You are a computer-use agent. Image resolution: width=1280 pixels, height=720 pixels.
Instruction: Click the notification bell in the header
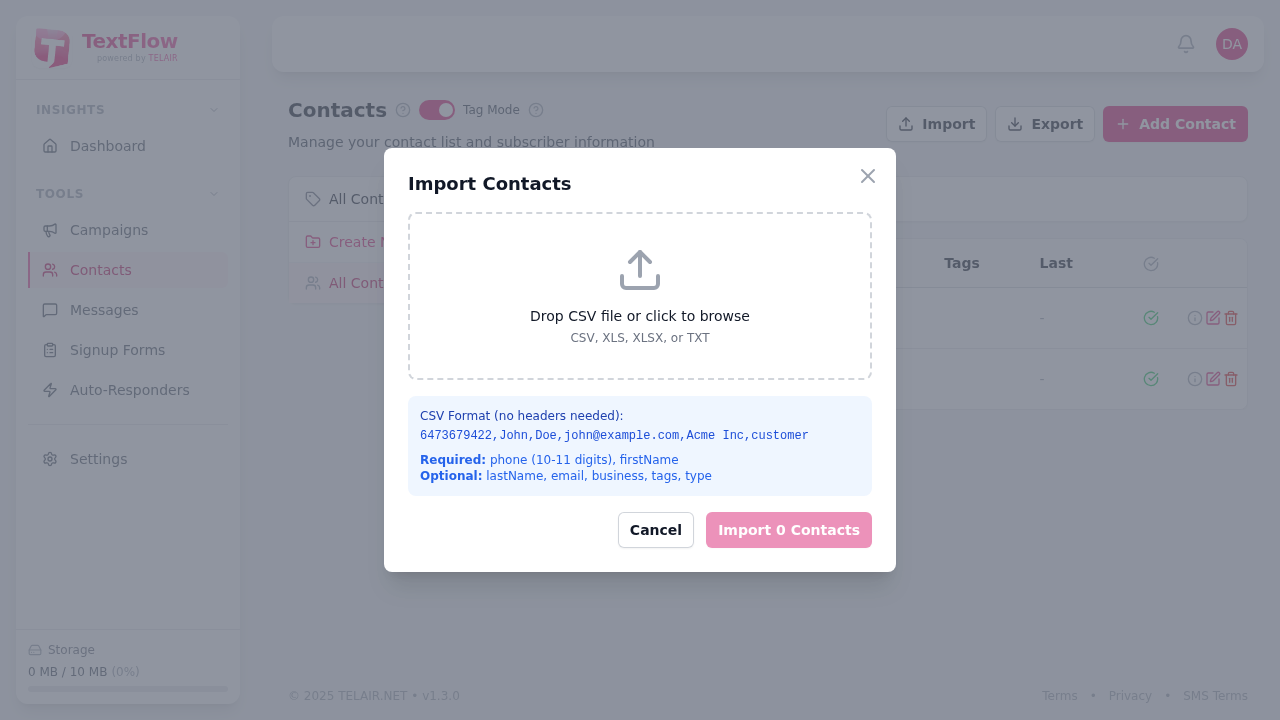(x=1186, y=44)
